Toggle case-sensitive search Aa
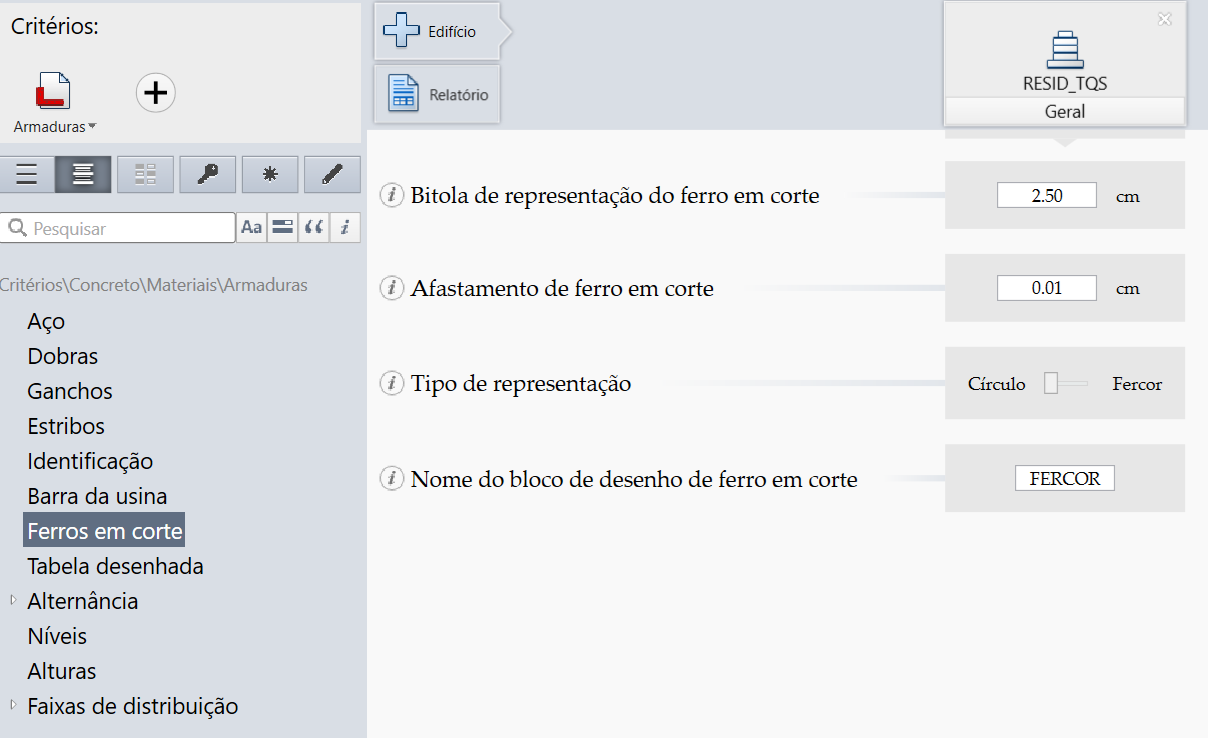Viewport: 1208px width, 738px height. tap(251, 228)
